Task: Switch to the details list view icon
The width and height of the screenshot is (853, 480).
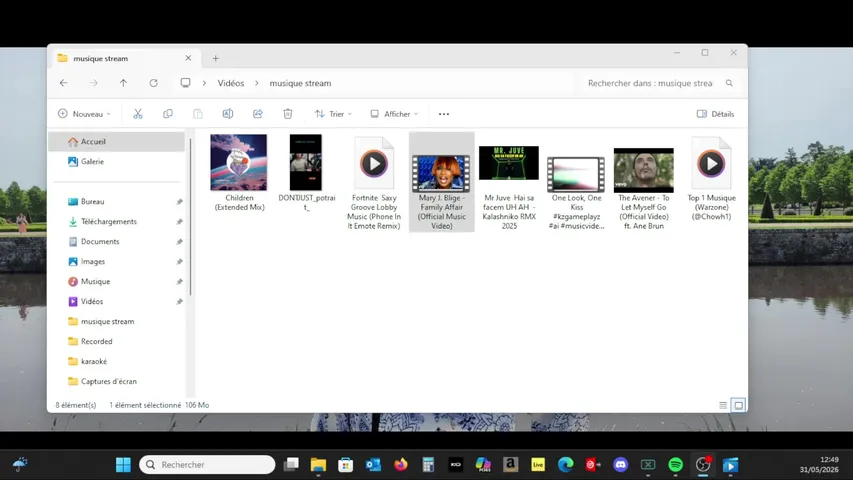Action: [723, 405]
